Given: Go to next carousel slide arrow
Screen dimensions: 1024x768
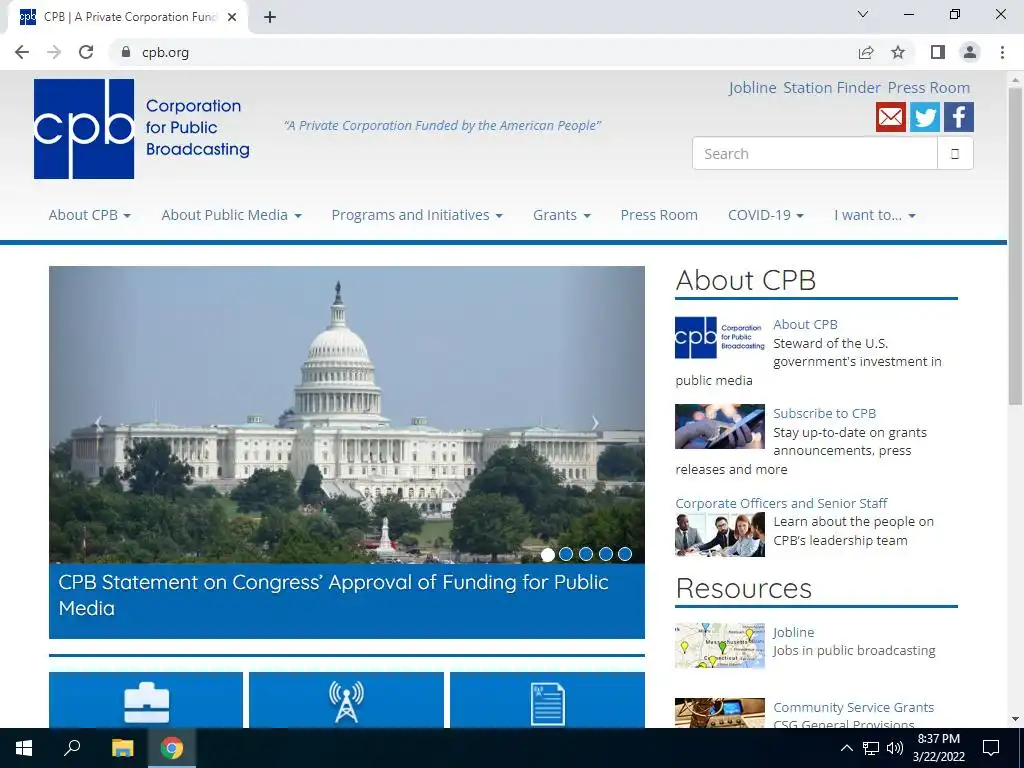Looking at the screenshot, I should tap(595, 423).
